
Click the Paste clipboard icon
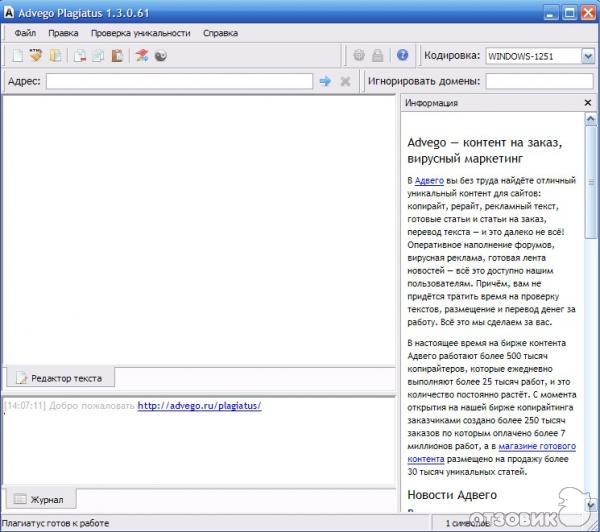[117, 56]
